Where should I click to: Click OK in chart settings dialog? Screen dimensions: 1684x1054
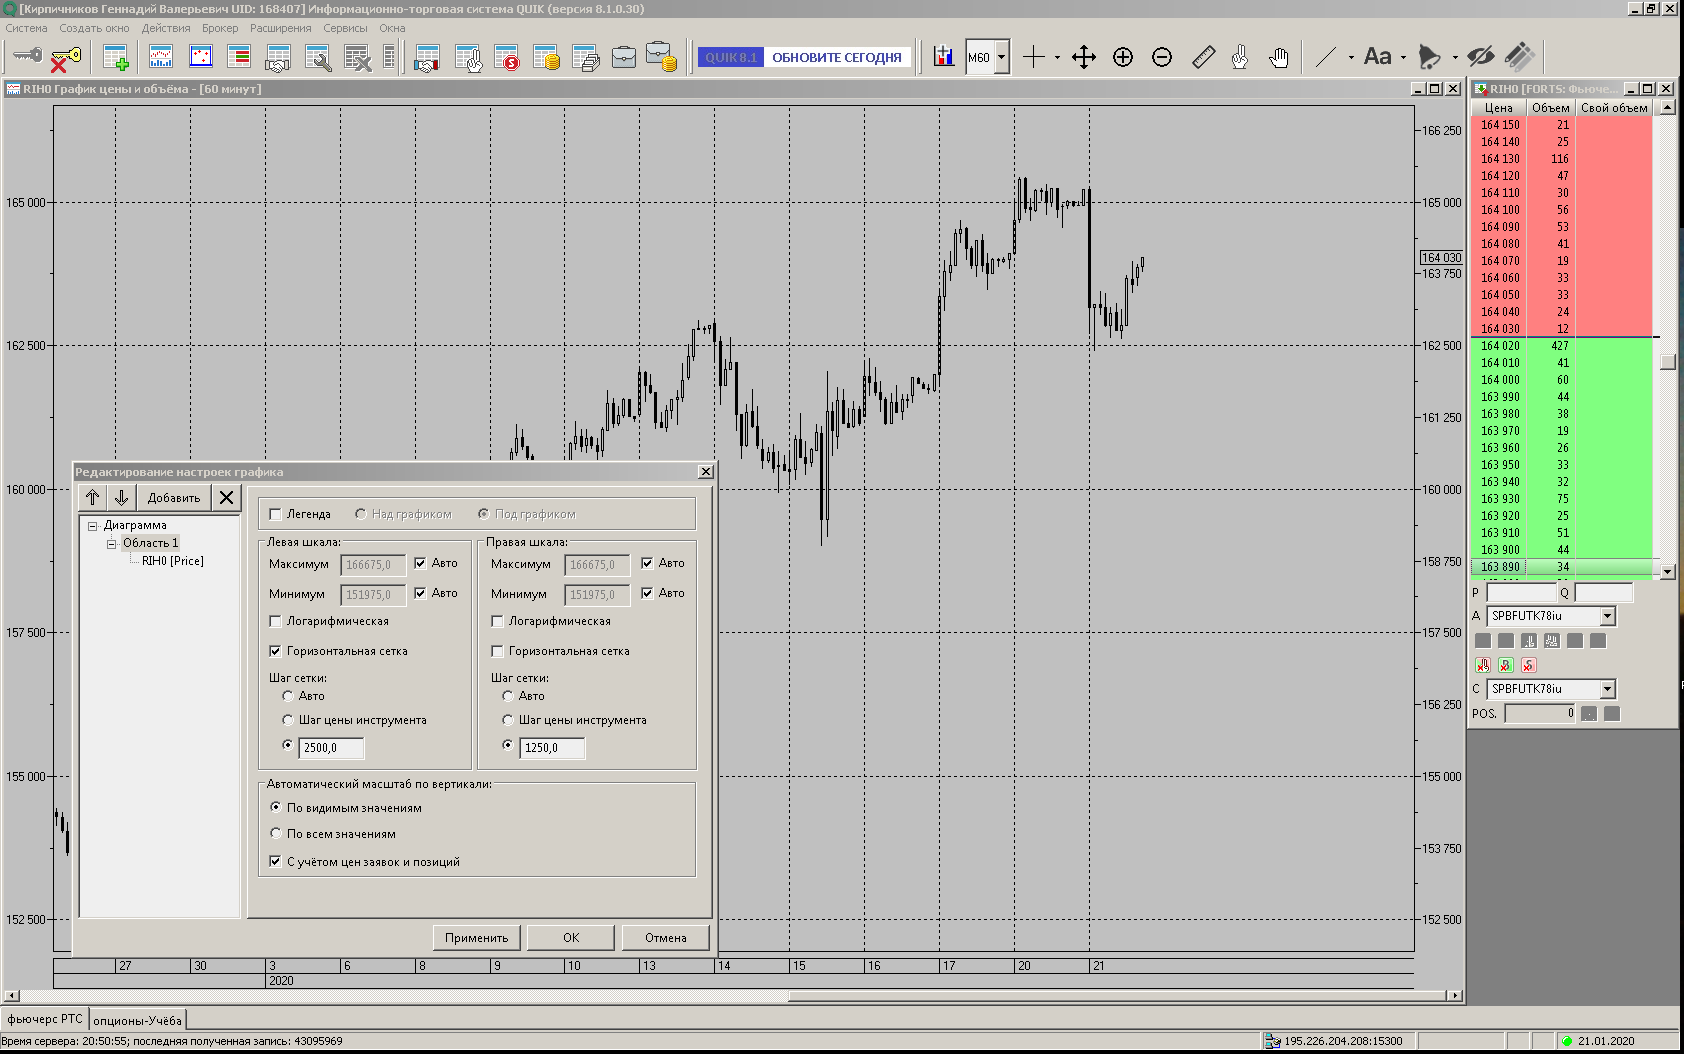[x=571, y=937]
